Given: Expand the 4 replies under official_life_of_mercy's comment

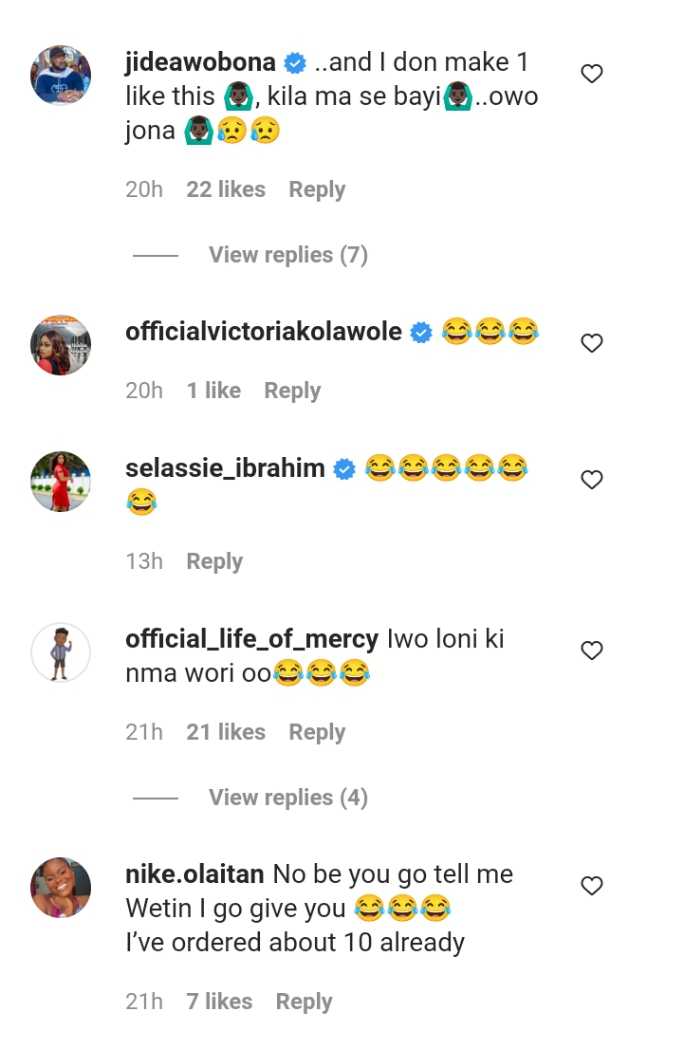Looking at the screenshot, I should pyautogui.click(x=288, y=797).
